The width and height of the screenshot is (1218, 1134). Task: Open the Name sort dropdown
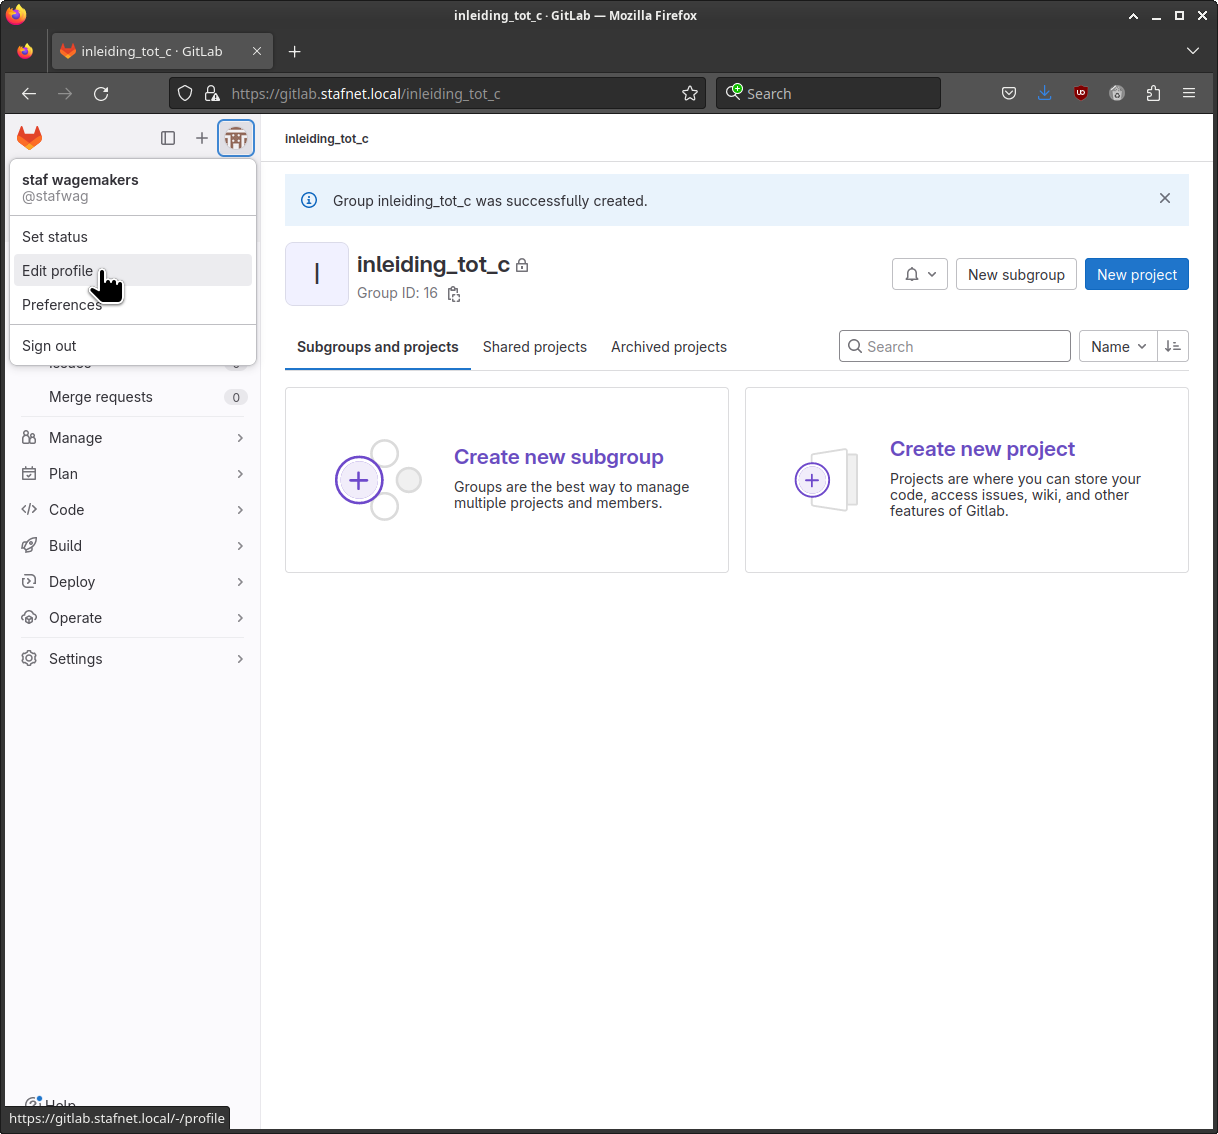click(x=1118, y=346)
